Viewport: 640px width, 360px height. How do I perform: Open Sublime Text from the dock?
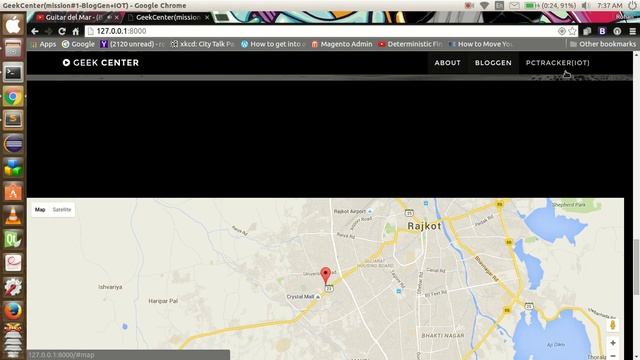click(13, 120)
